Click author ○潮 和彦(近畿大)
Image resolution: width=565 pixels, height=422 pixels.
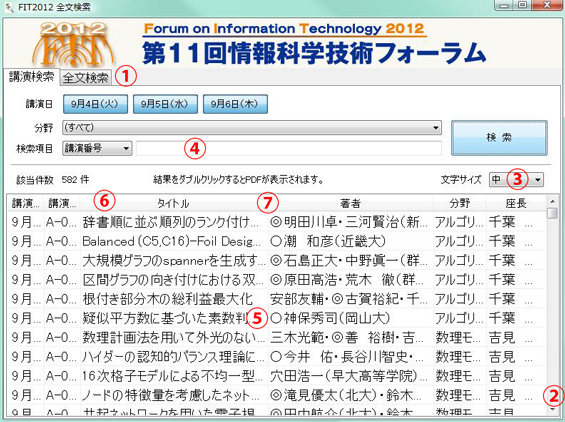coord(328,241)
